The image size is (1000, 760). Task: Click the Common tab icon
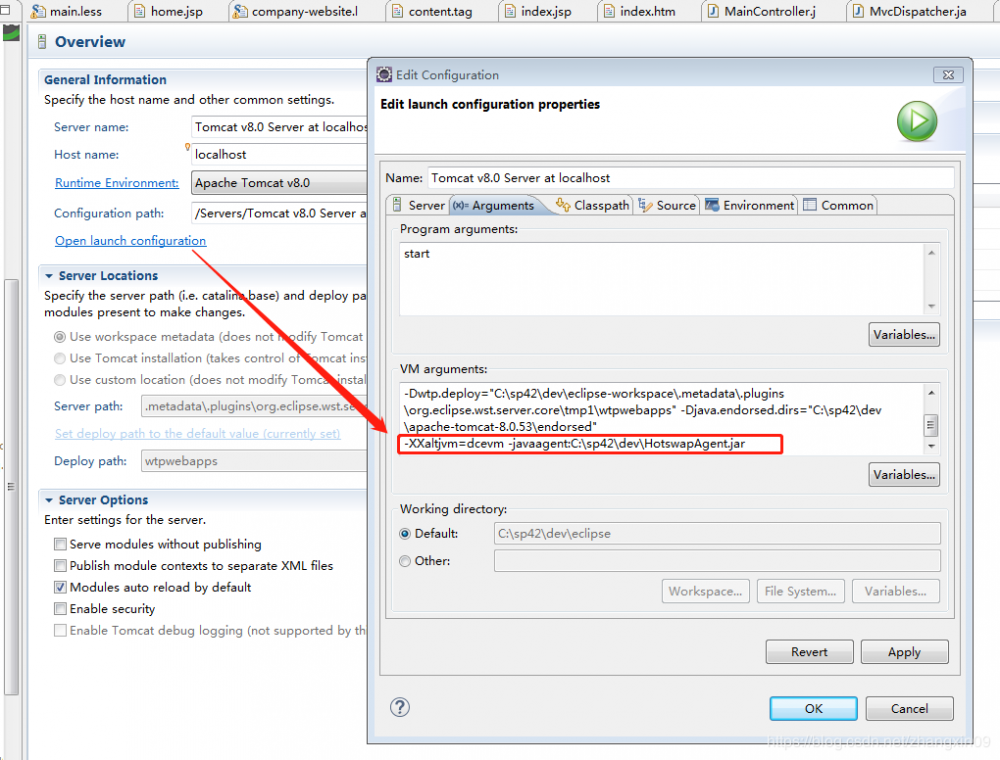(x=810, y=205)
